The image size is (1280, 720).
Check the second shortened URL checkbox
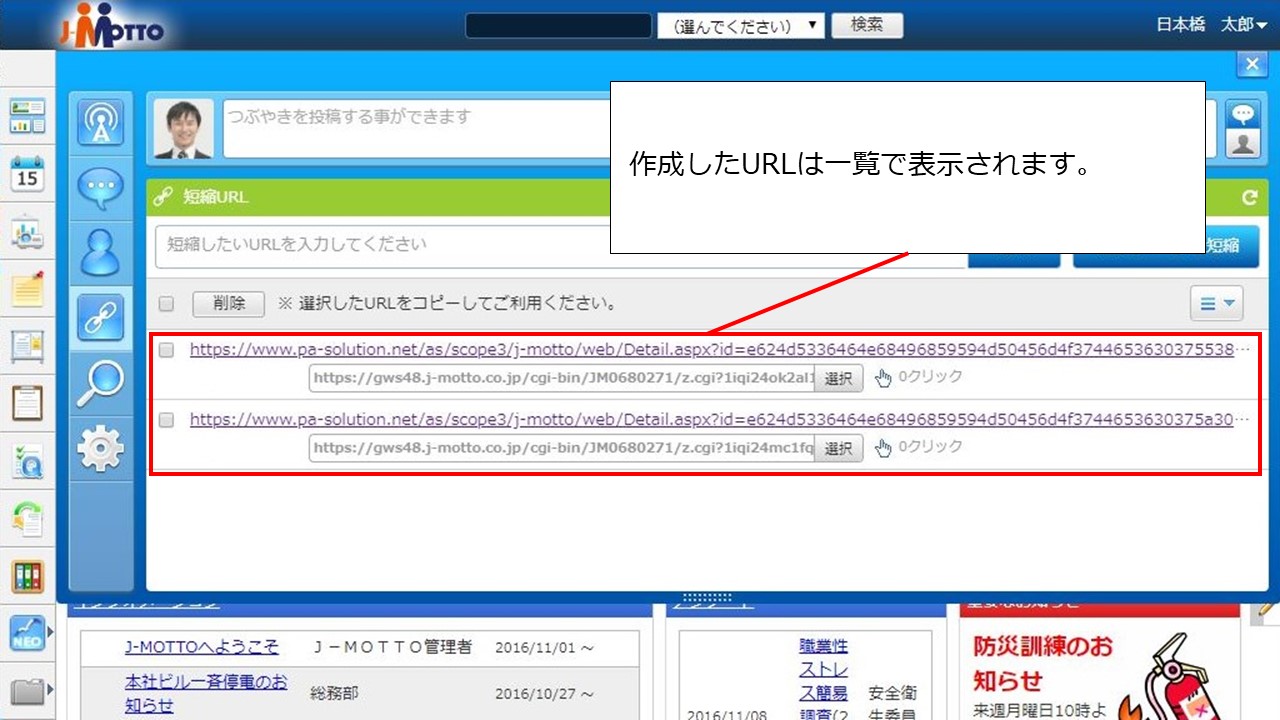pyautogui.click(x=167, y=420)
